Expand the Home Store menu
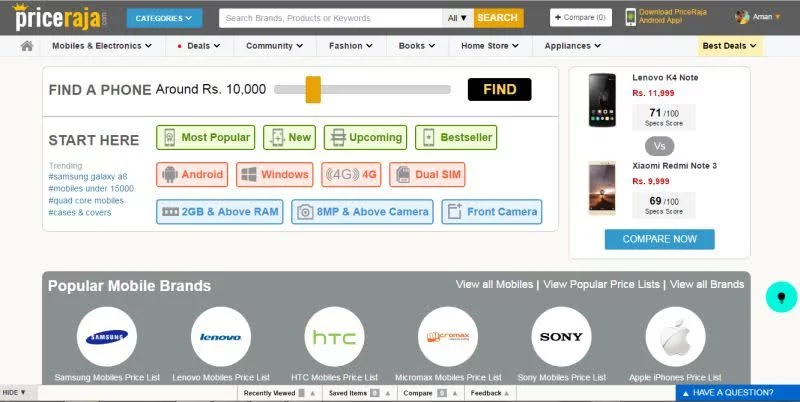The height and width of the screenshot is (402, 800). (490, 45)
